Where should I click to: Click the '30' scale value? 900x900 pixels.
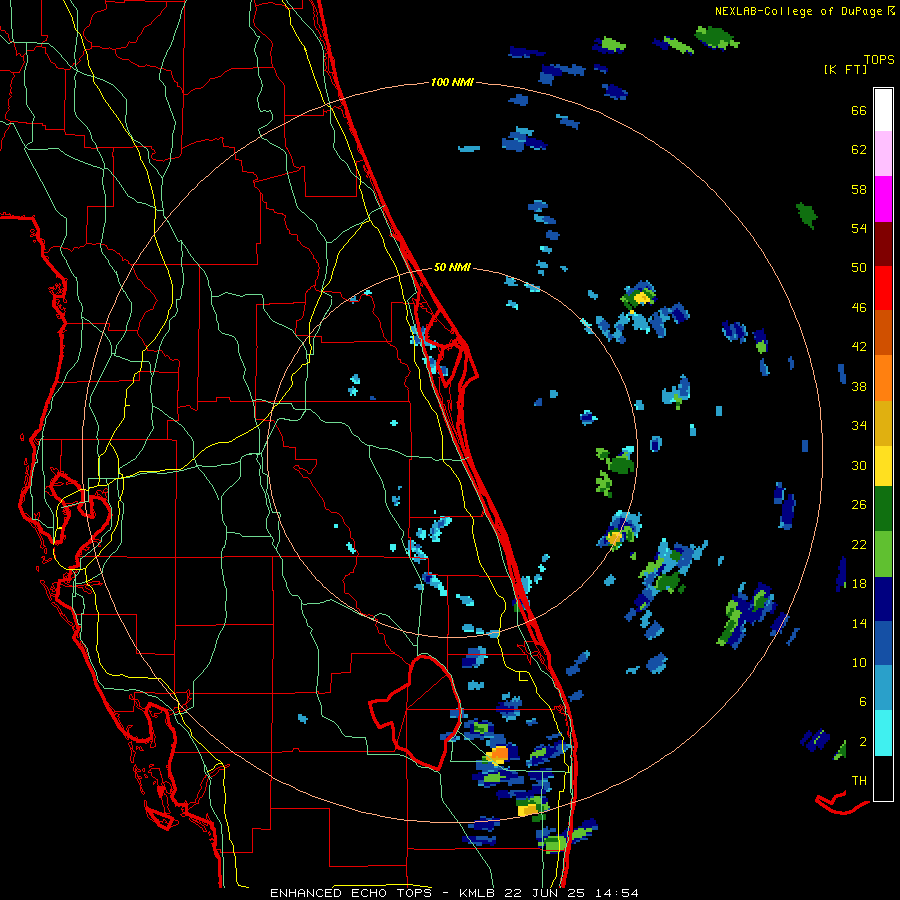[859, 465]
